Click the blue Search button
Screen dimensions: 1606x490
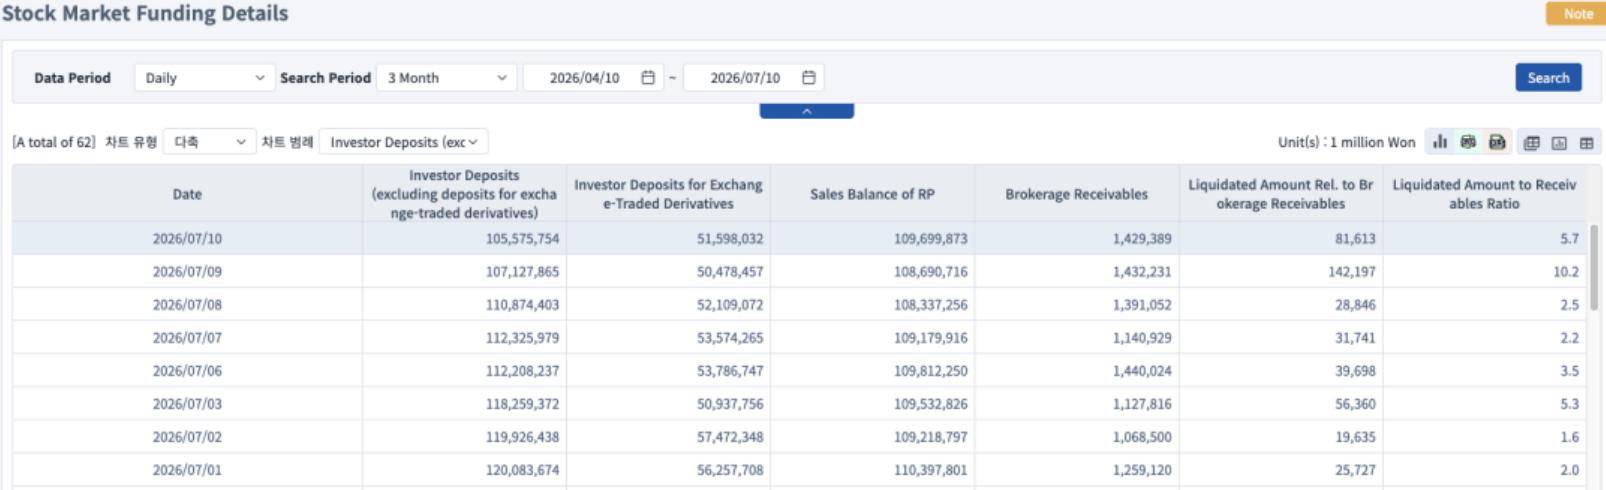(1548, 77)
